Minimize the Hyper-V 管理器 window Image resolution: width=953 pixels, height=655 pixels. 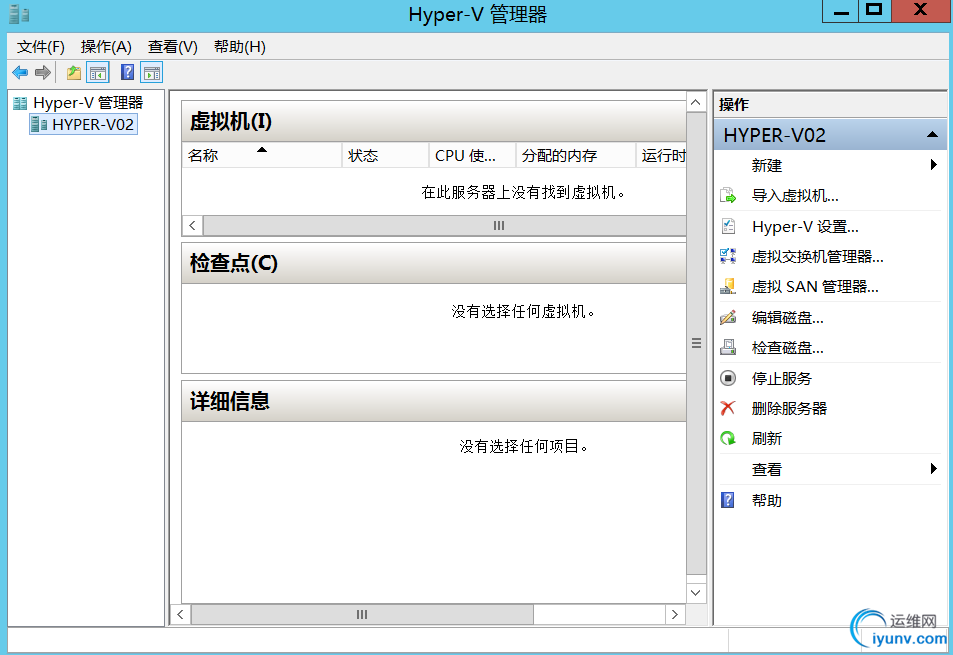click(x=841, y=10)
